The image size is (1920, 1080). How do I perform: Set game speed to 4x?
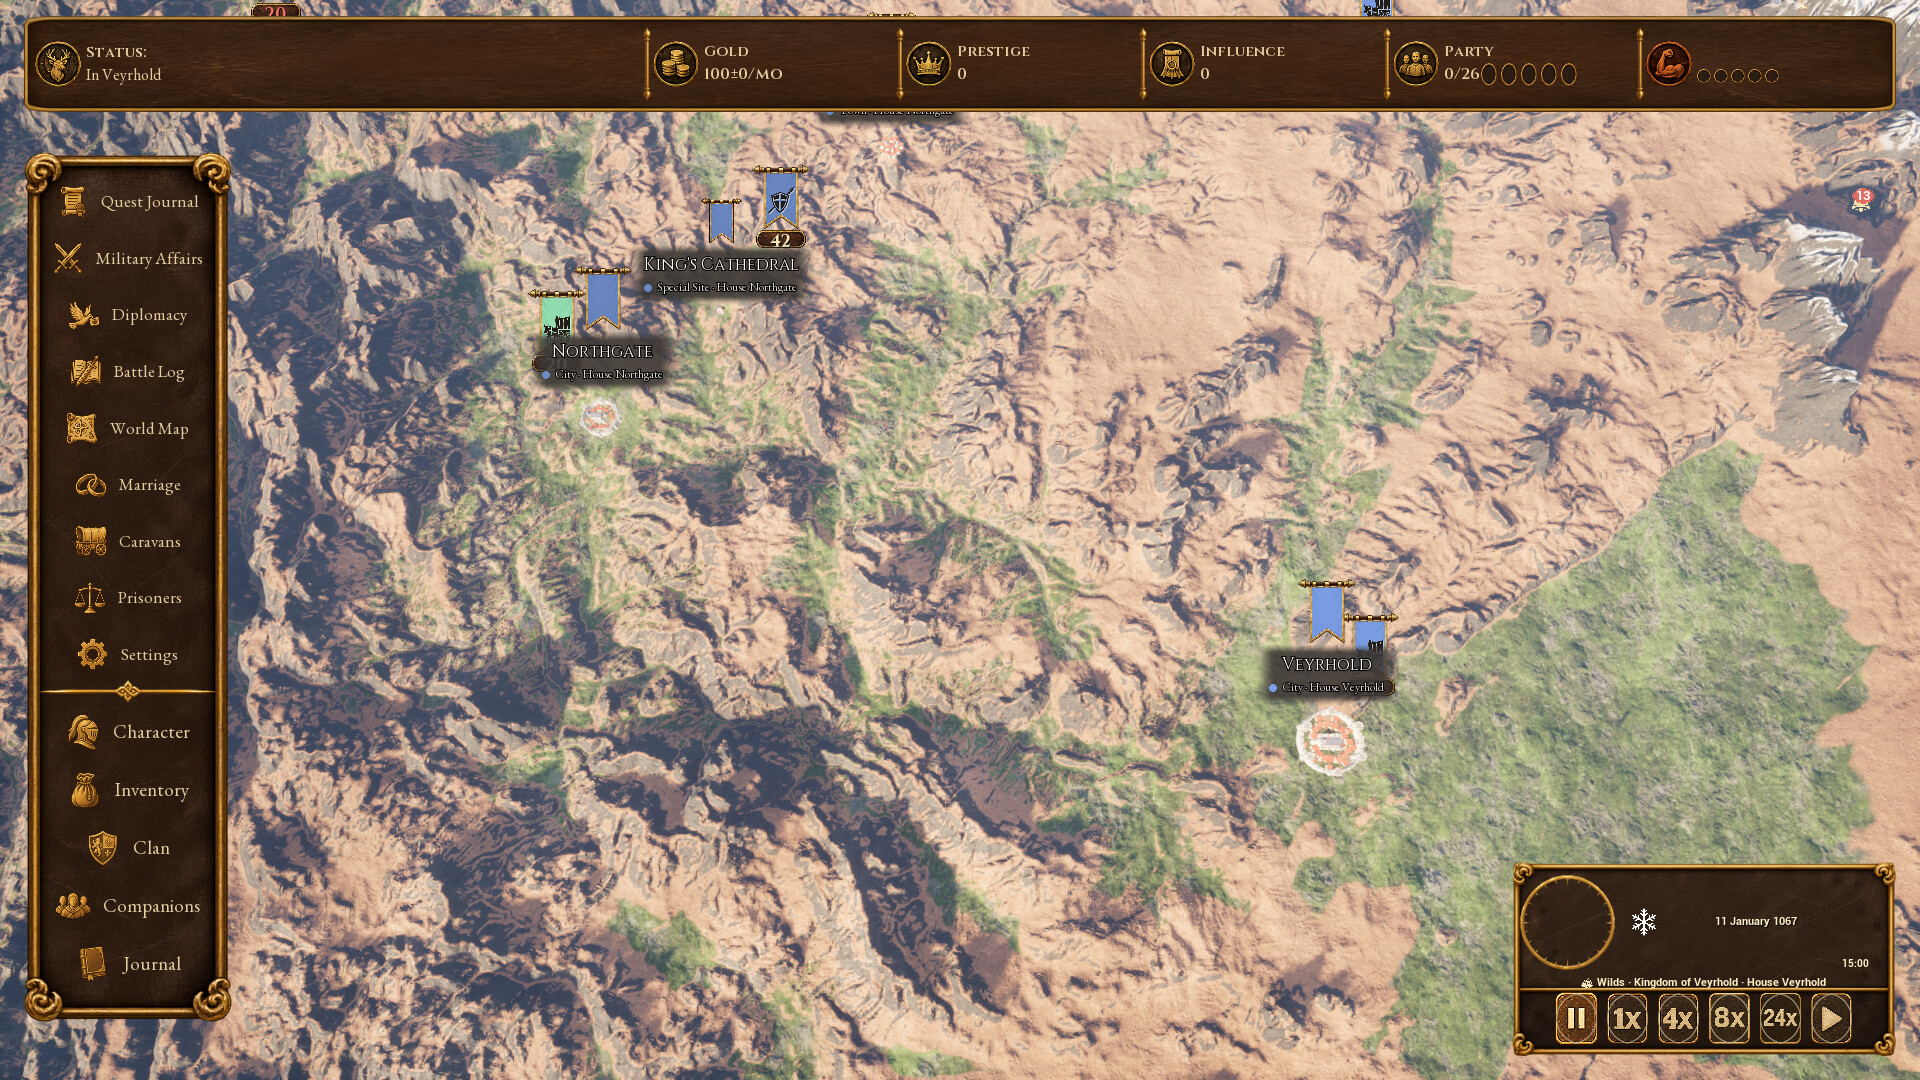pos(1678,1019)
